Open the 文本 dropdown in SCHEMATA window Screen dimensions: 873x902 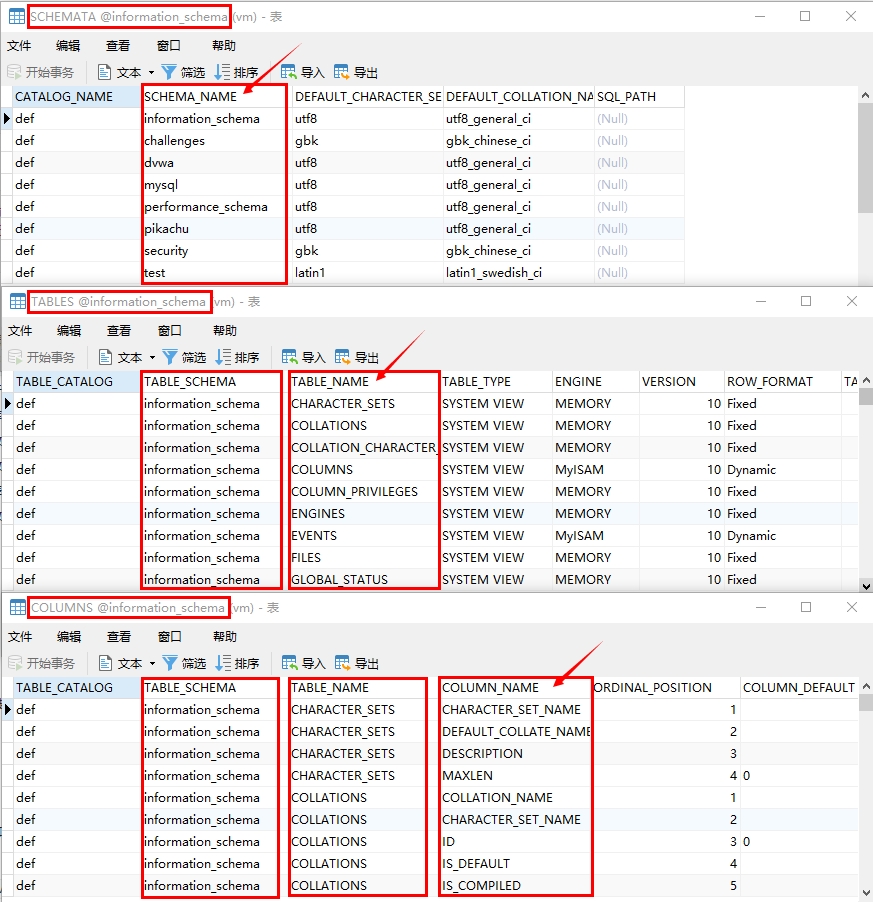click(x=151, y=72)
